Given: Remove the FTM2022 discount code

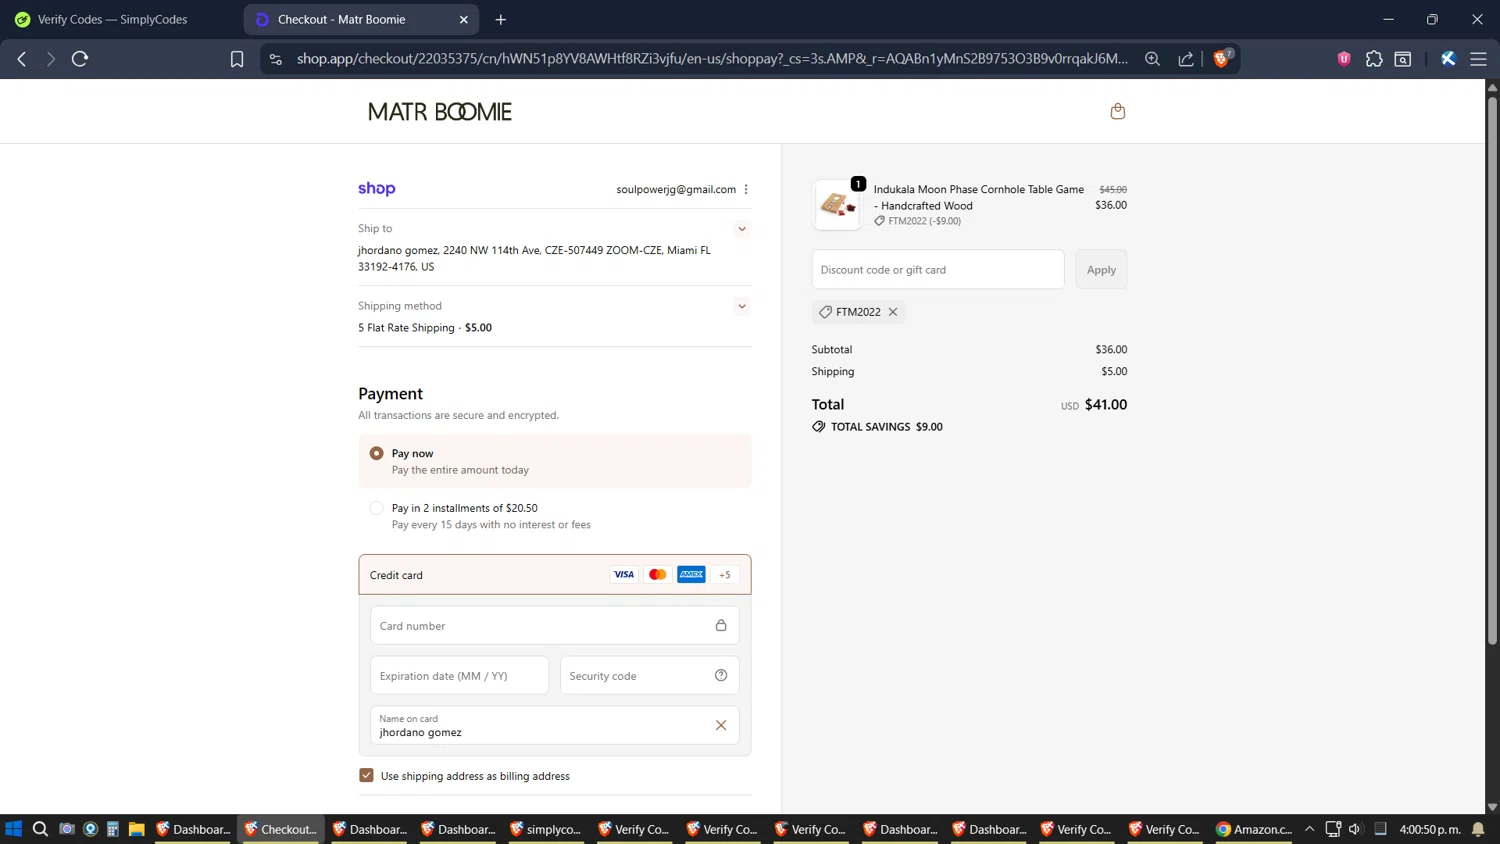Looking at the screenshot, I should click(x=893, y=312).
